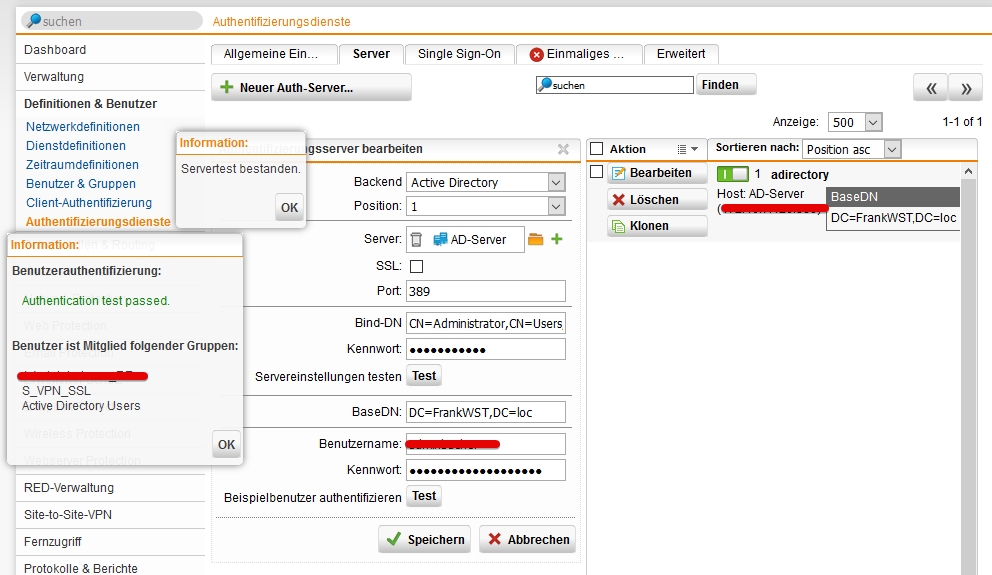The width and height of the screenshot is (992, 575).
Task: Click the example user Kennwort password field
Action: [486, 471]
